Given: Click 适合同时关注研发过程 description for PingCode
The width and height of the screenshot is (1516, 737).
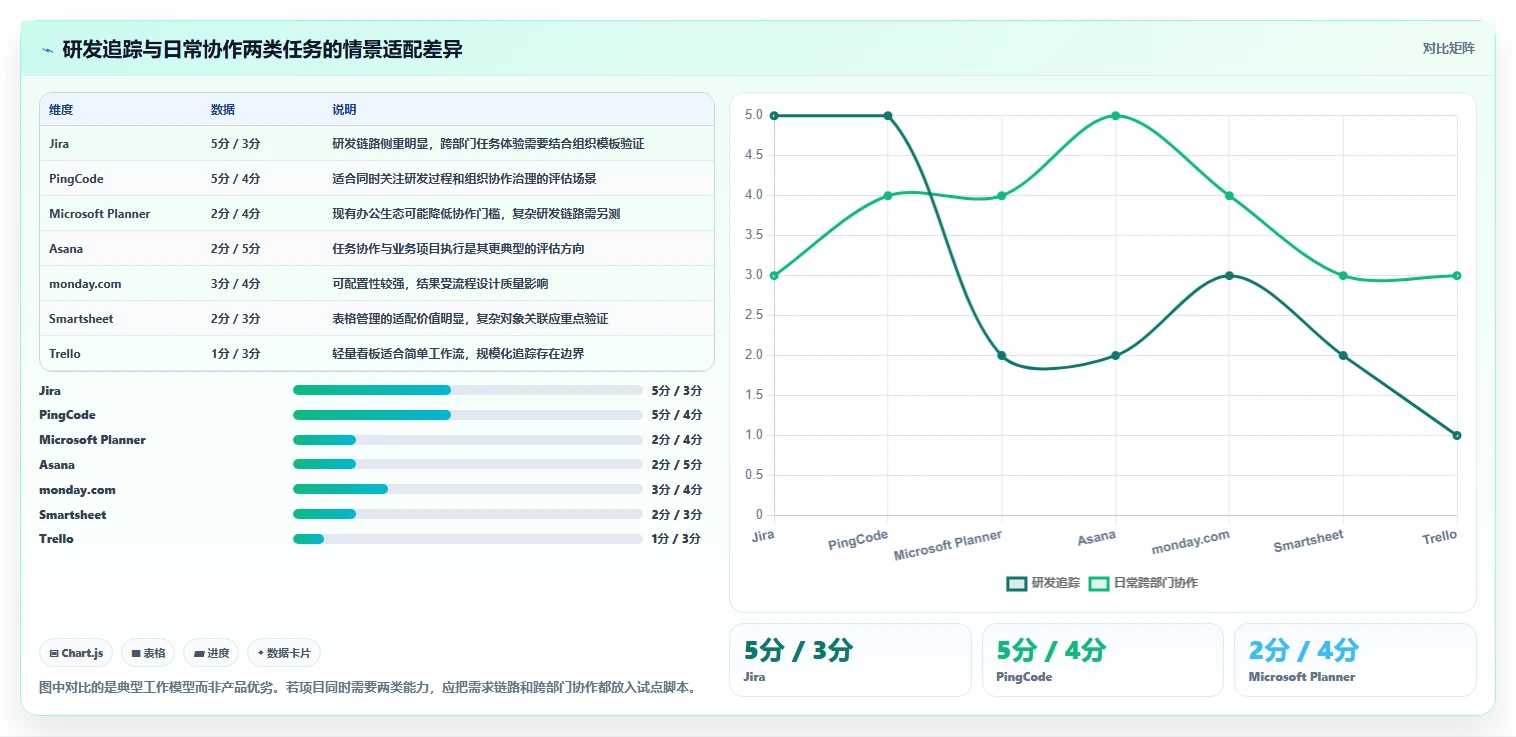Looking at the screenshot, I should coord(464,179).
